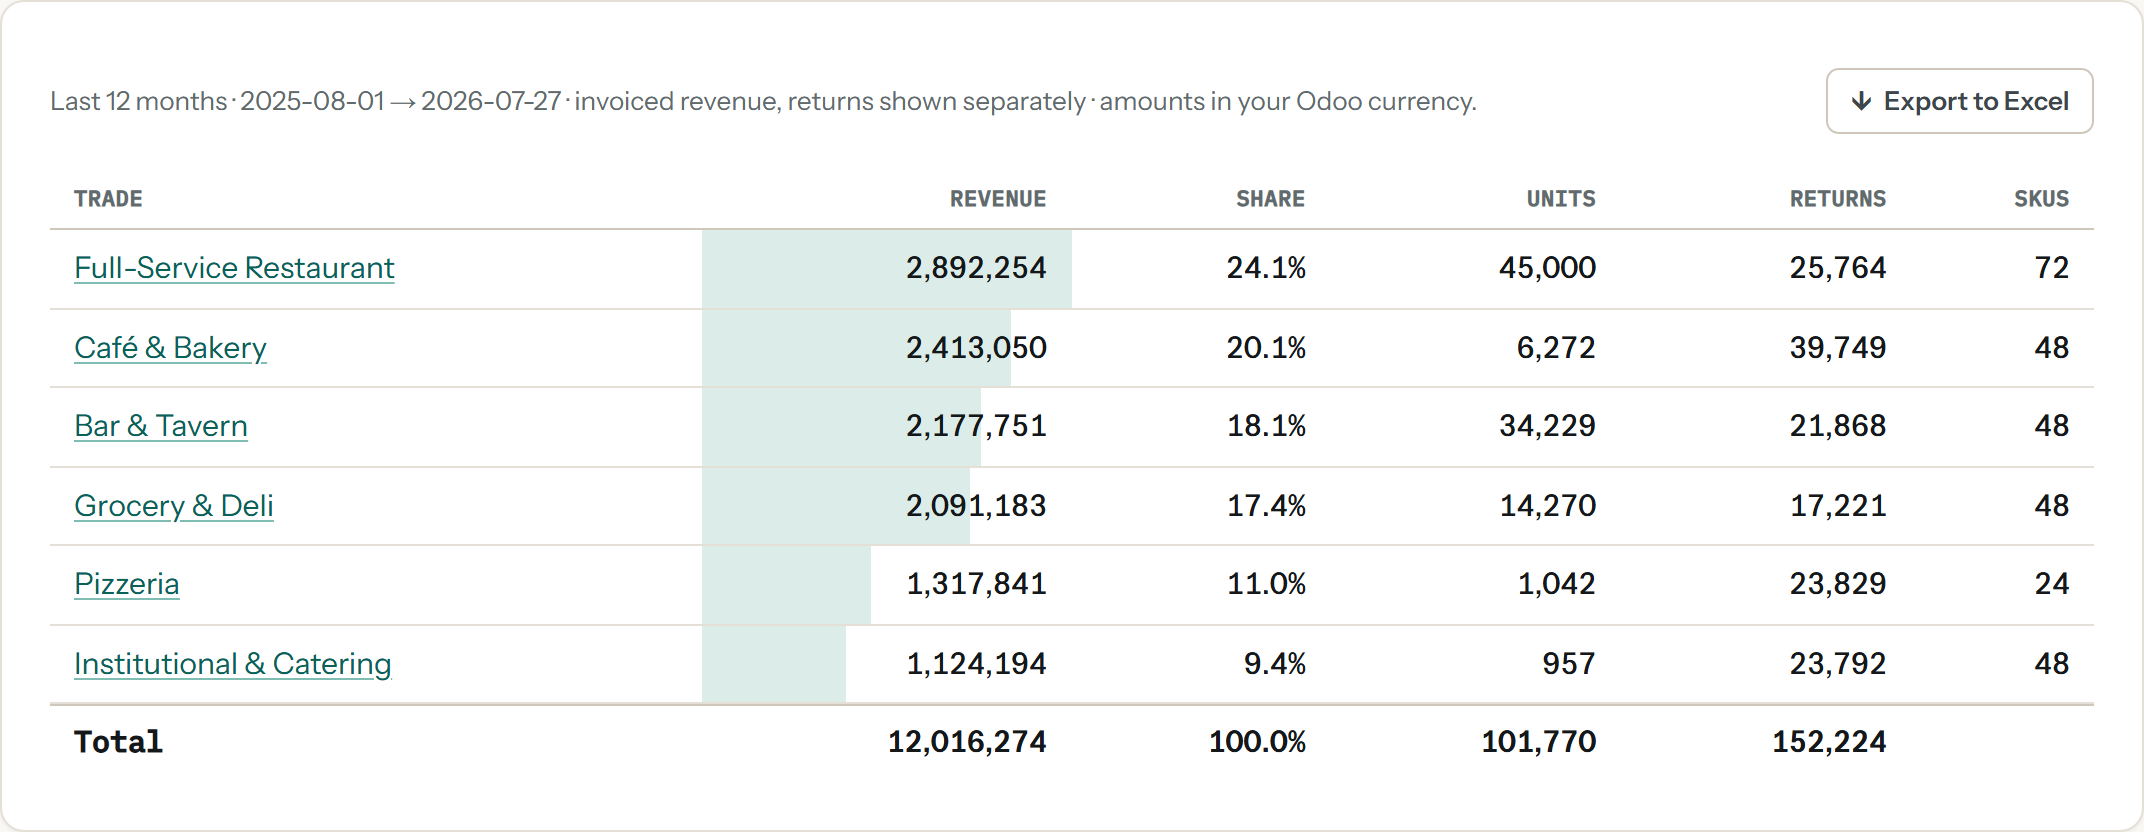Image resolution: width=2144 pixels, height=832 pixels.
Task: Select returns value 17,221
Action: click(x=1838, y=506)
